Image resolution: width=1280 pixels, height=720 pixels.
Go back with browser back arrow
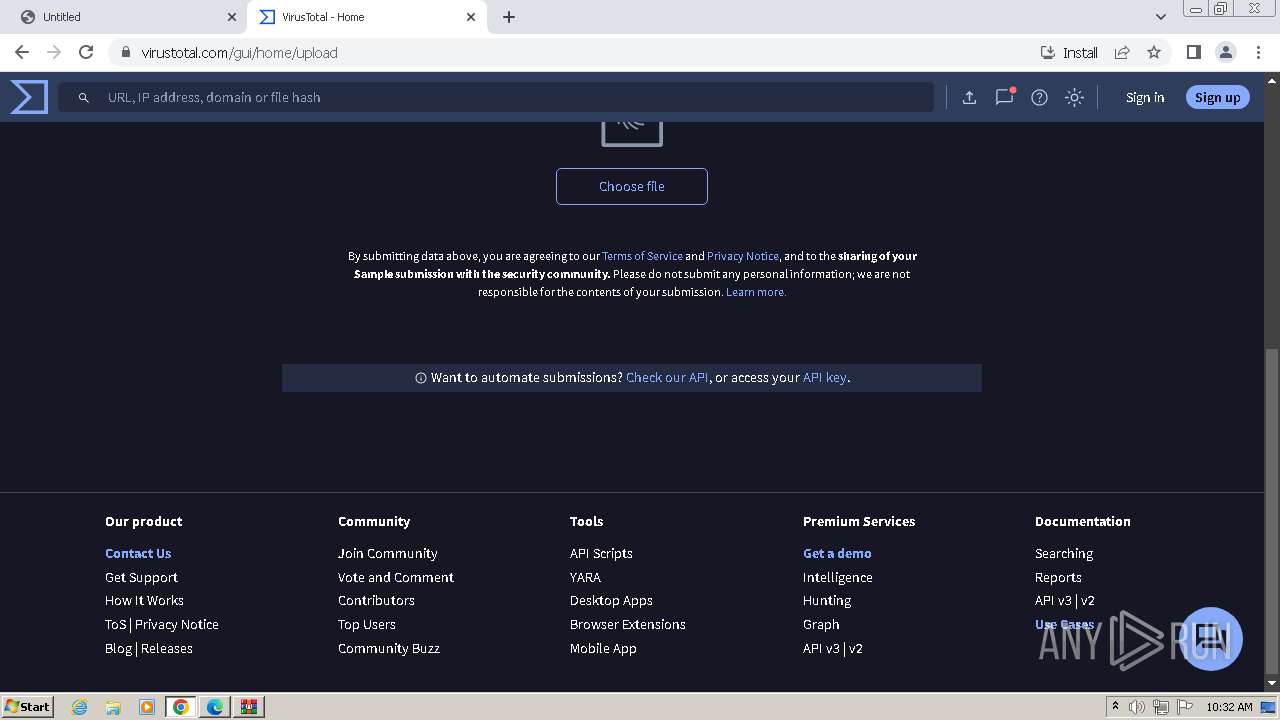pos(22,52)
